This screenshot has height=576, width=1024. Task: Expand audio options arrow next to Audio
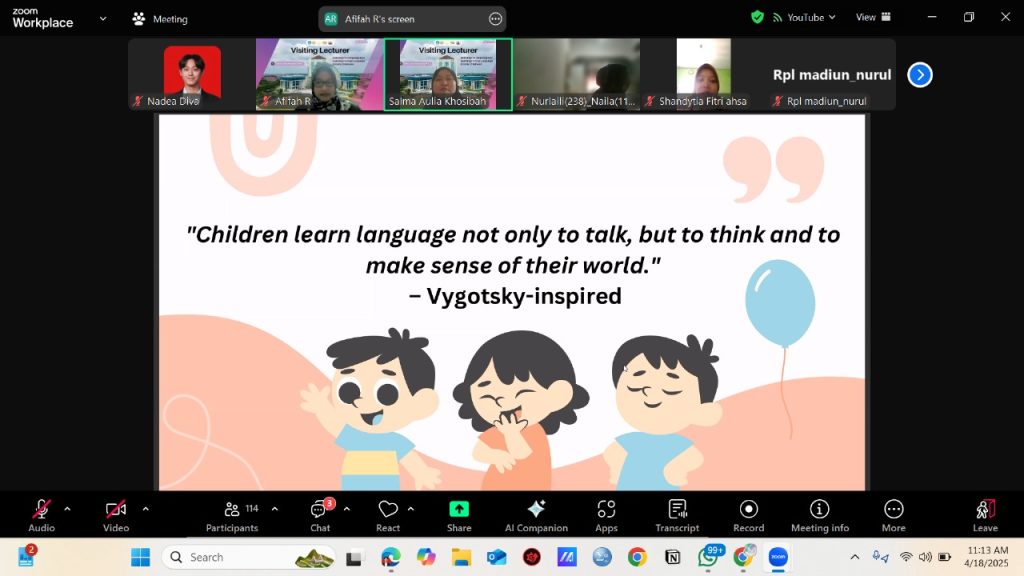click(x=67, y=509)
